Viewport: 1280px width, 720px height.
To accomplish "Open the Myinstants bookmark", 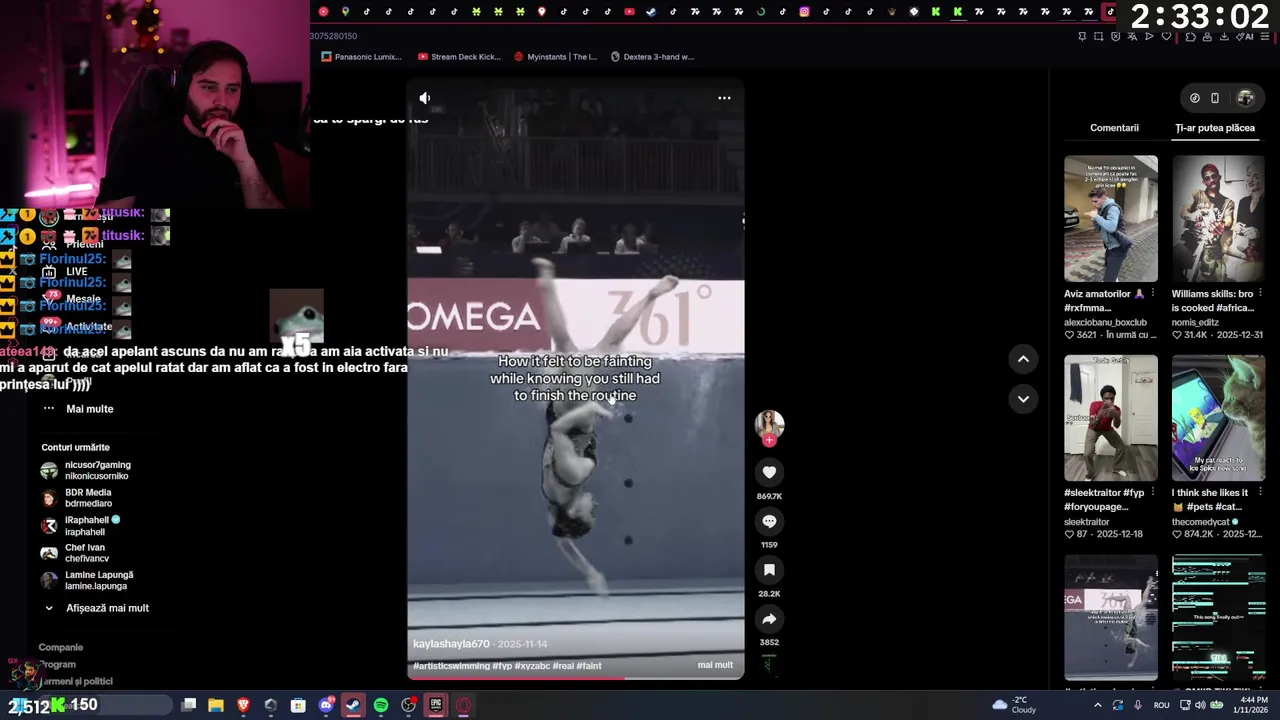I will [x=555, y=57].
